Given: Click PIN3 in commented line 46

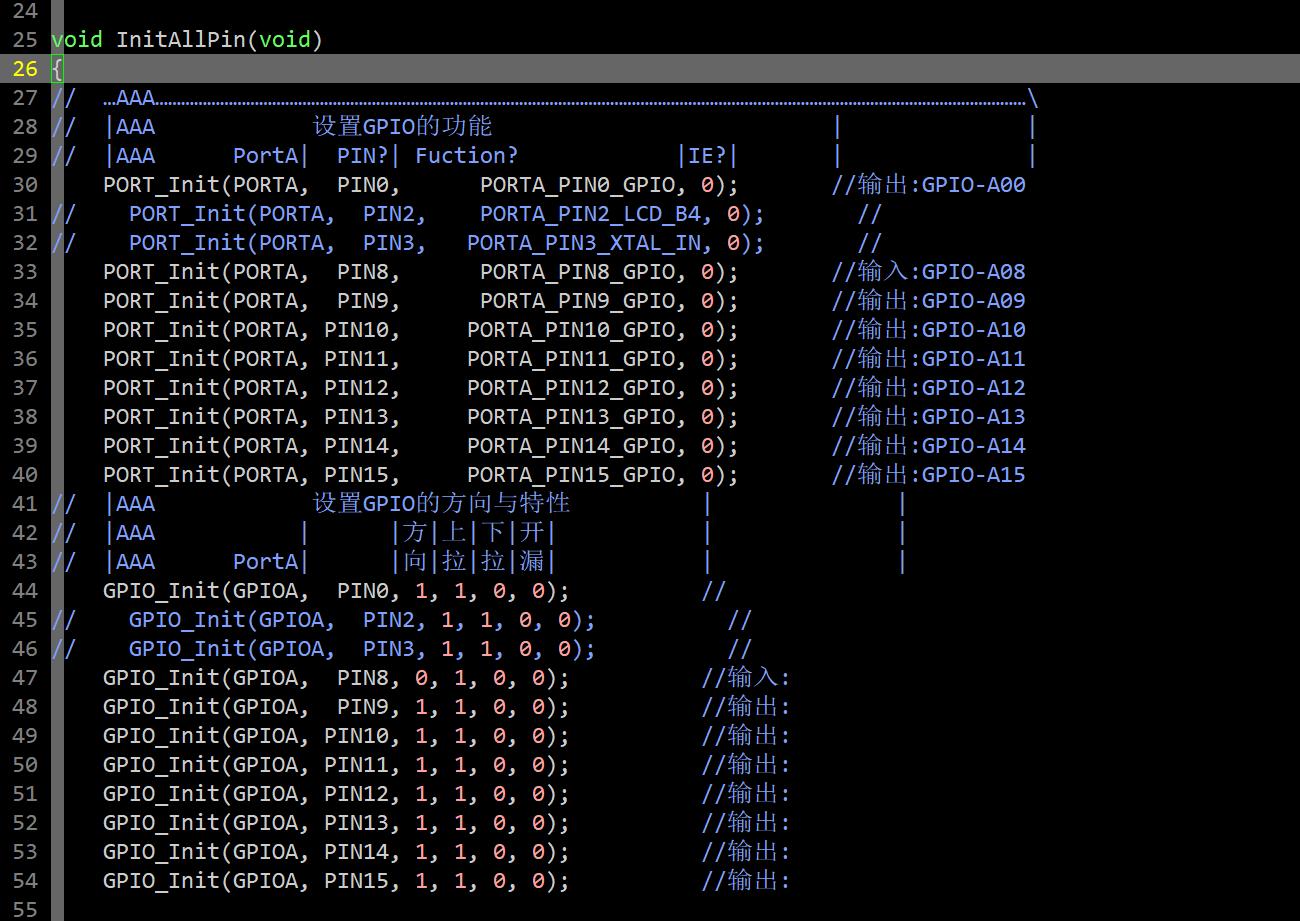Looking at the screenshot, I should [390, 649].
